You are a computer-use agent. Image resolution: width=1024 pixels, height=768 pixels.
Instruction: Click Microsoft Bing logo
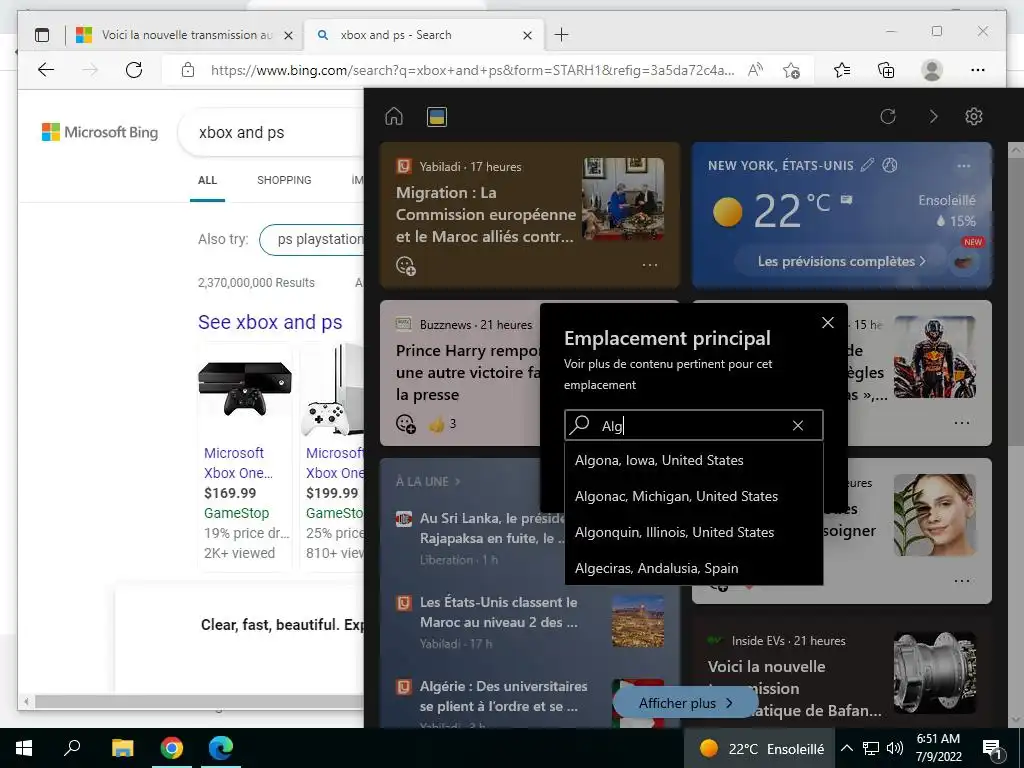[x=100, y=132]
